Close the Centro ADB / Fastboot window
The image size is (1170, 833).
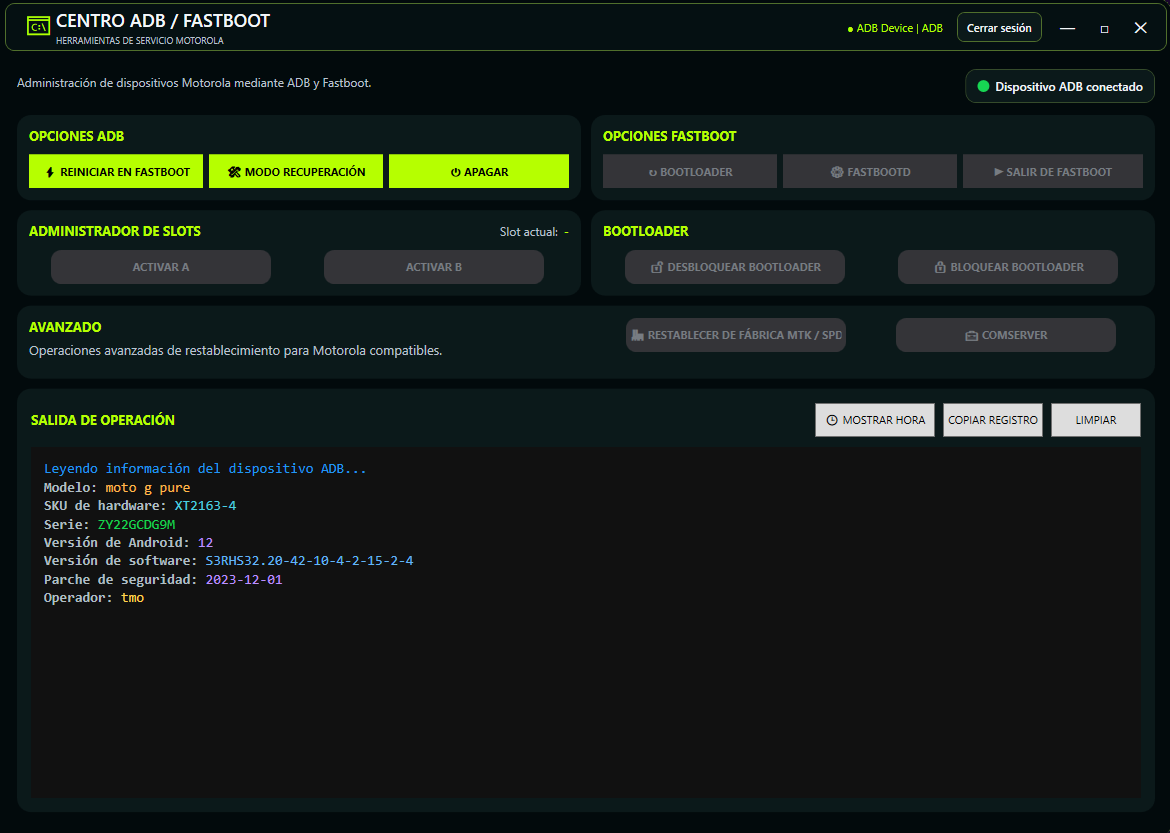click(1140, 28)
